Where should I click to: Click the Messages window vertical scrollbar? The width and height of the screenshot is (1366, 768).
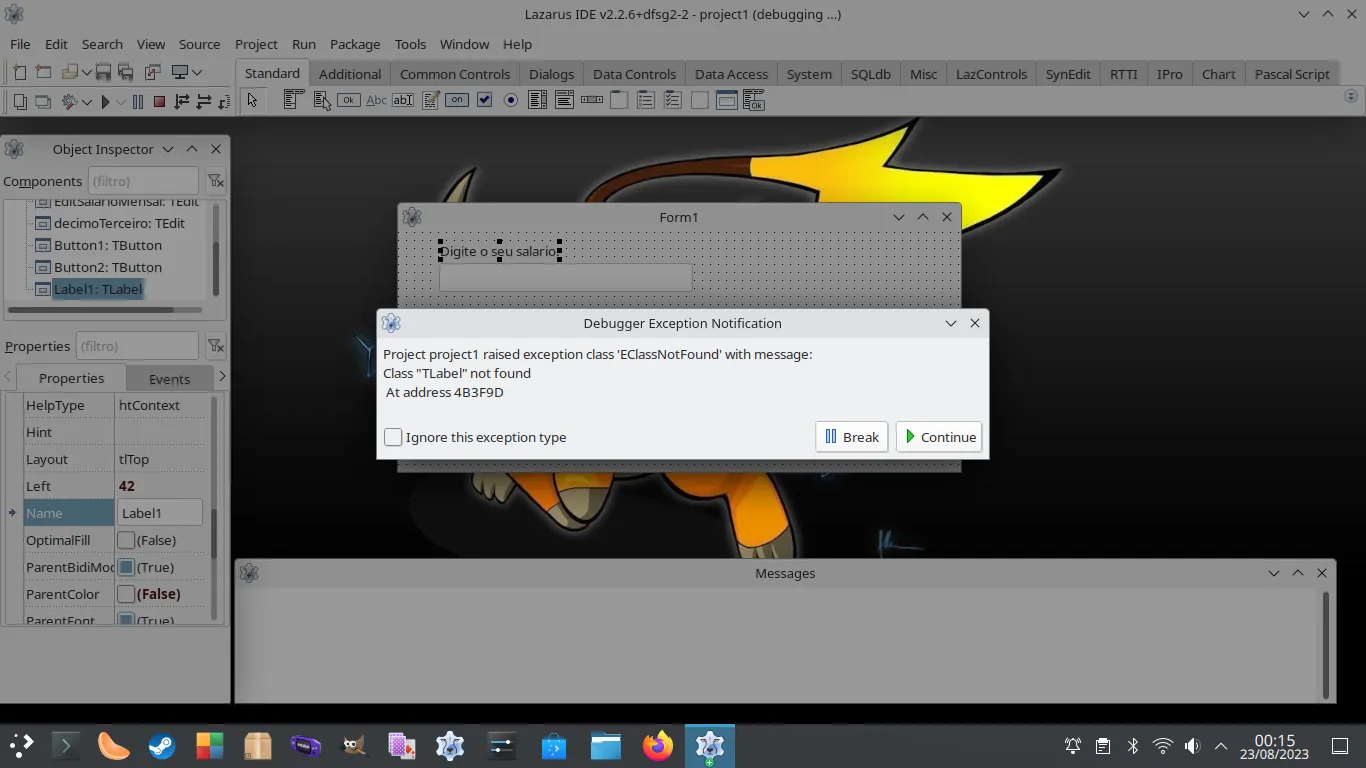(x=1326, y=645)
